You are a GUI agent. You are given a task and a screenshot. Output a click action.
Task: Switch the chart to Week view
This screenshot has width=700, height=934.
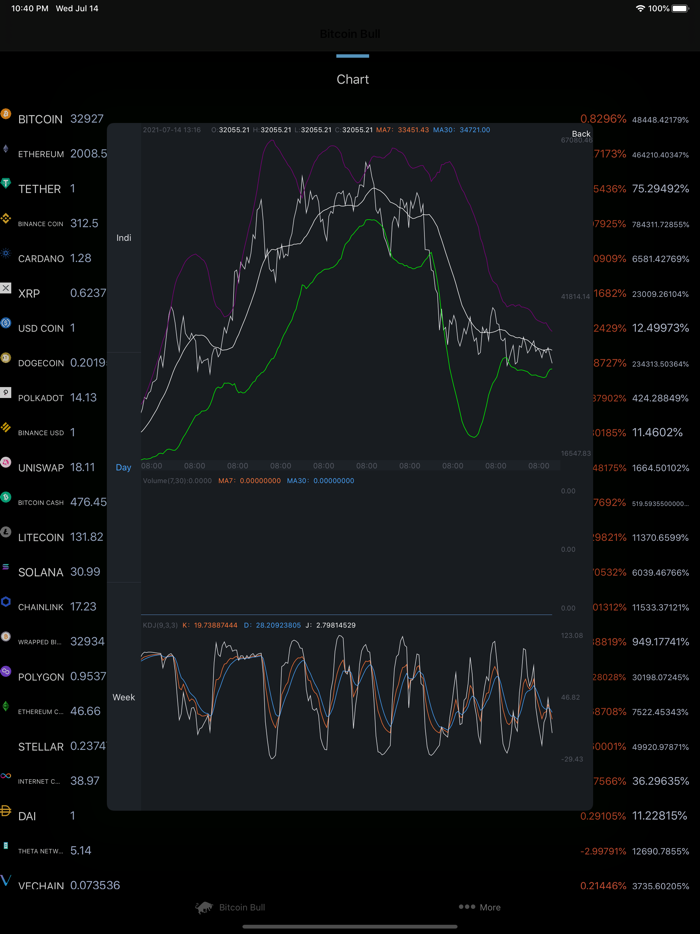[124, 697]
